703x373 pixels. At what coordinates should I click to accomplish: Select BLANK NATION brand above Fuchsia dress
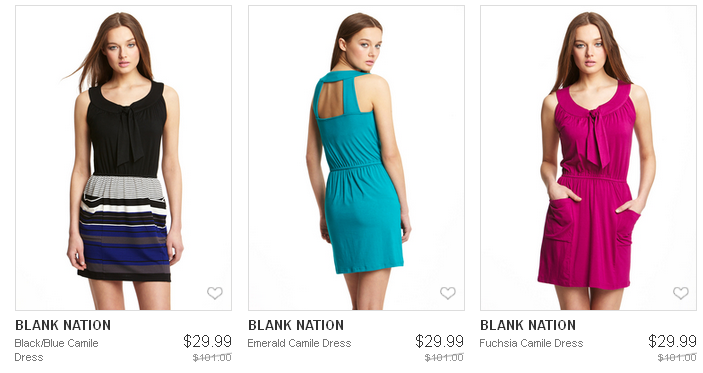click(x=528, y=325)
